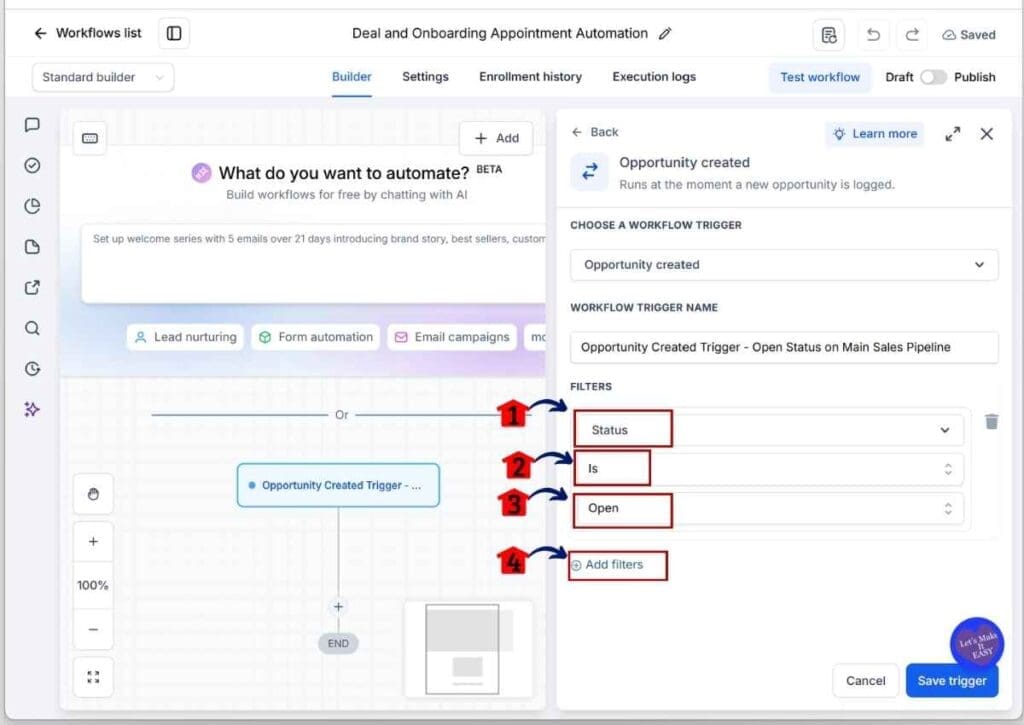Open the Is operator dropdown
This screenshot has height=725, width=1024.
click(x=769, y=469)
